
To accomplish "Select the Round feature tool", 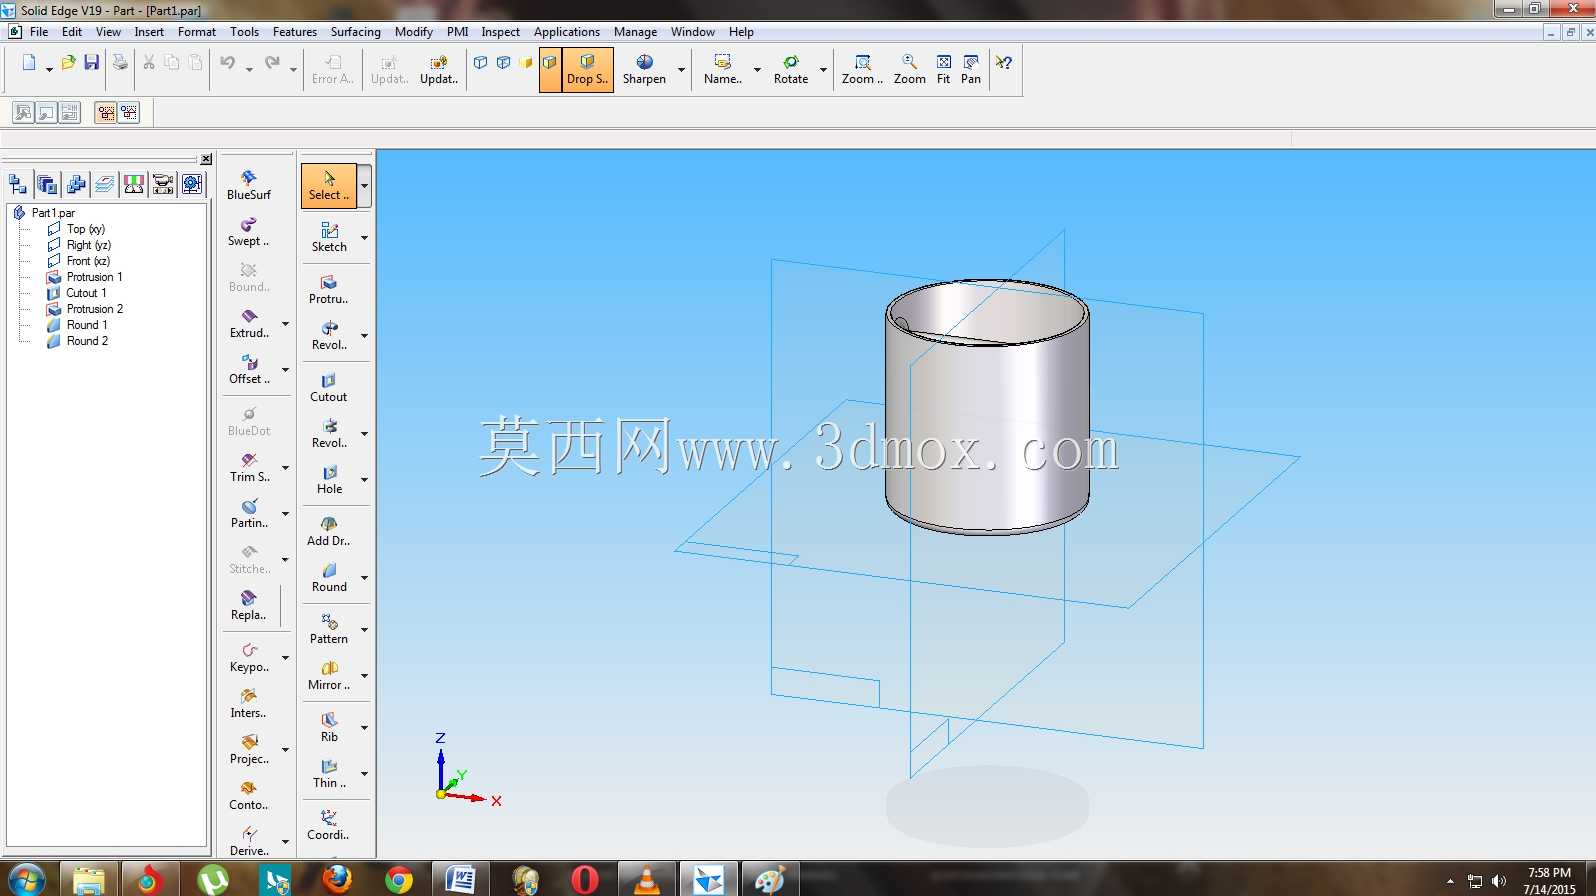I will point(329,577).
